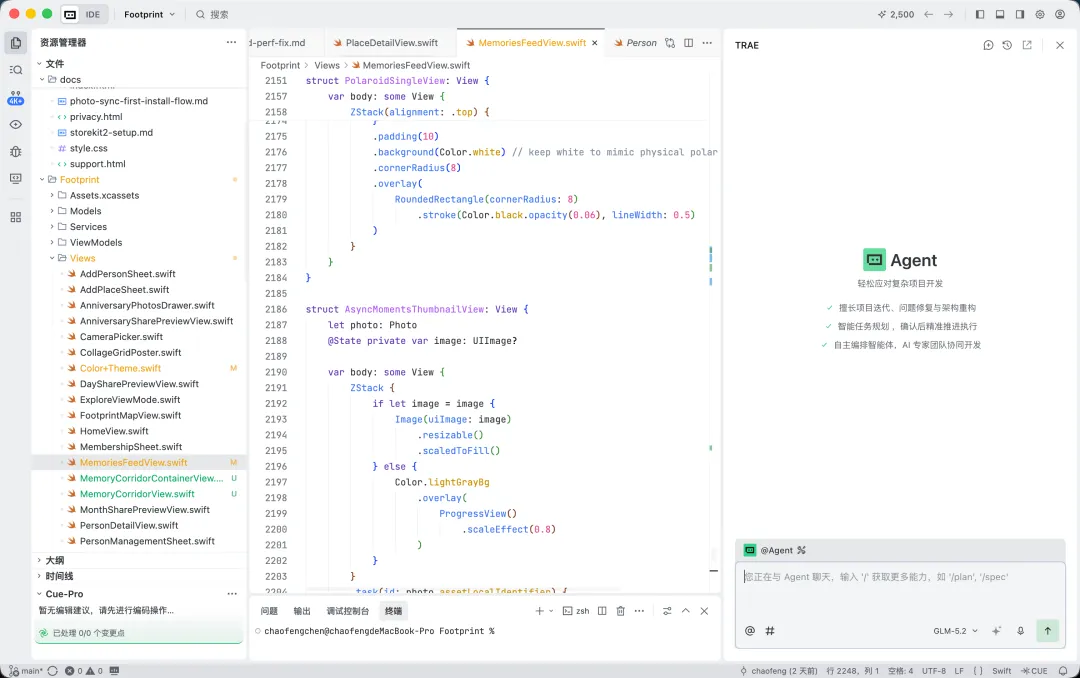The height and width of the screenshot is (678, 1080).
Task: Open the GLM-5.2 model dropdown
Action: [x=955, y=630]
